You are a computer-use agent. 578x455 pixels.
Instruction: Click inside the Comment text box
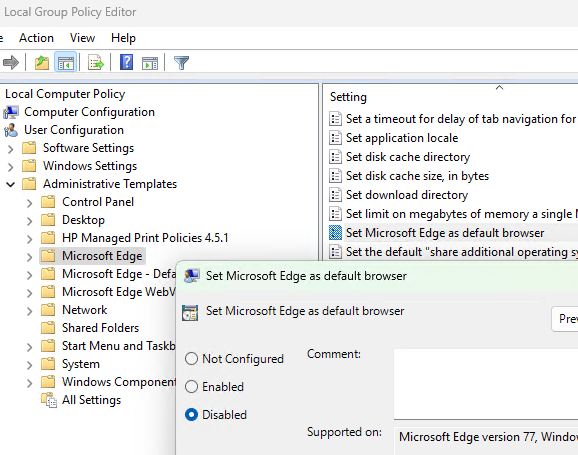click(485, 384)
